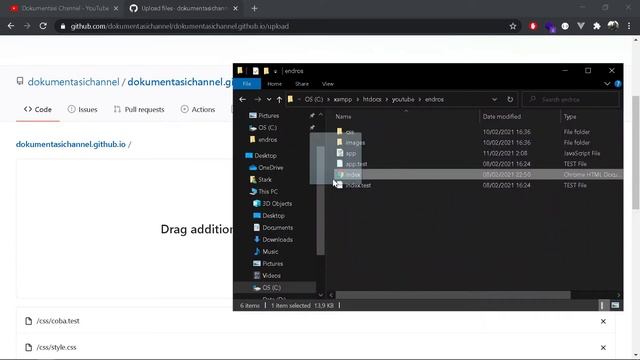Image resolution: width=640 pixels, height=360 pixels.
Task: Select the app.test file
Action: (356, 164)
